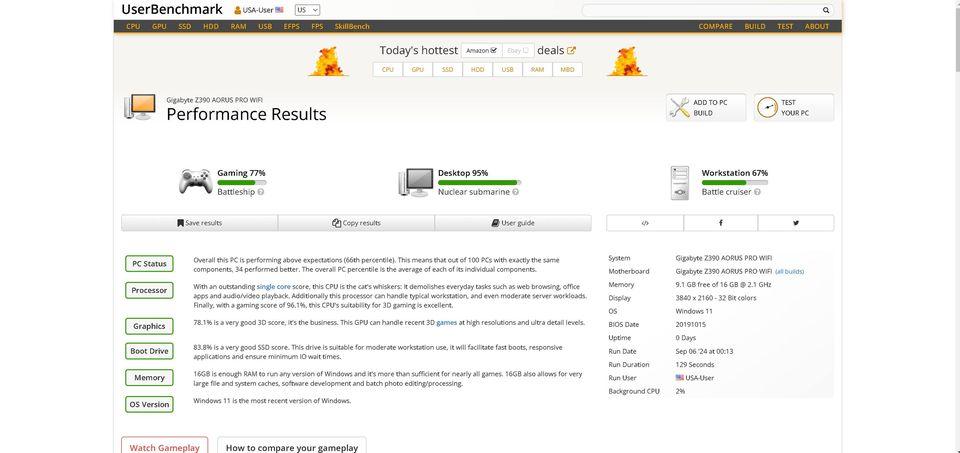This screenshot has height=453, width=960.
Task: Click the right autumn leaves image
Action: point(626,61)
